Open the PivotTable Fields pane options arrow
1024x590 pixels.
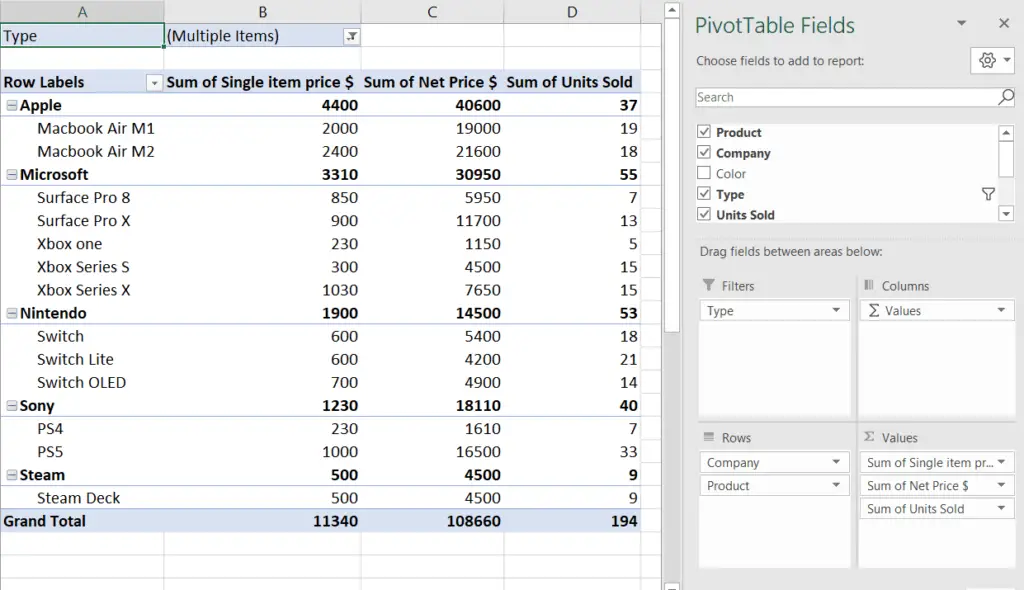tap(961, 23)
